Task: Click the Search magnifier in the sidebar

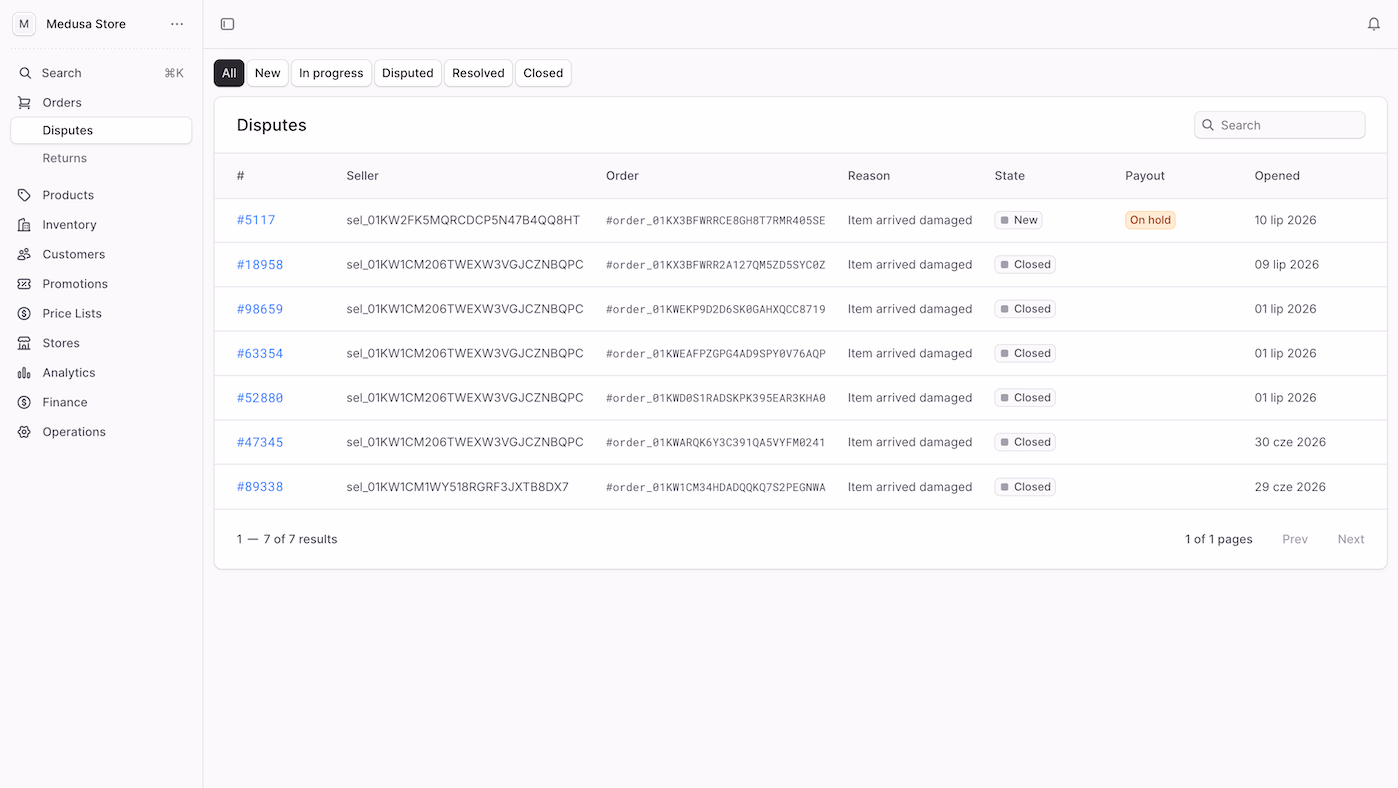Action: point(25,73)
